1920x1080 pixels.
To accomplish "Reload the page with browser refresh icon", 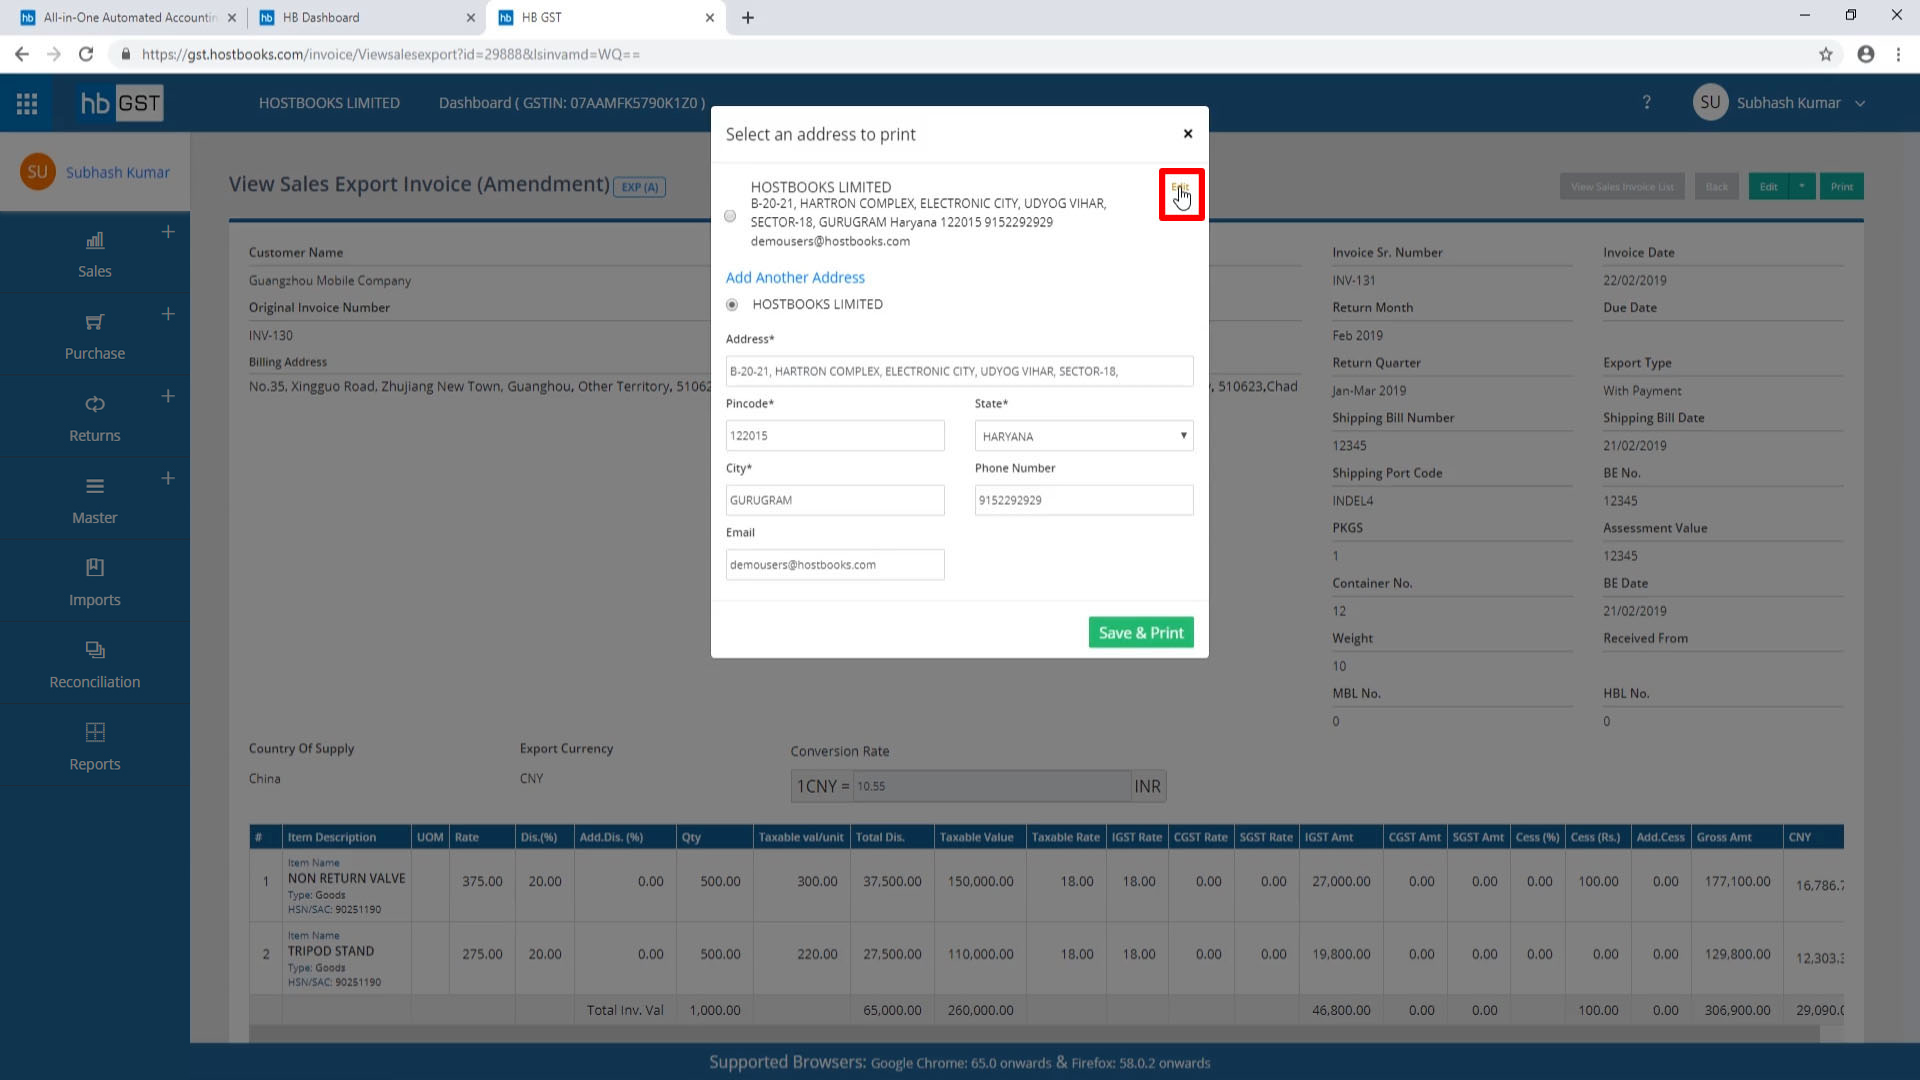I will click(x=86, y=54).
